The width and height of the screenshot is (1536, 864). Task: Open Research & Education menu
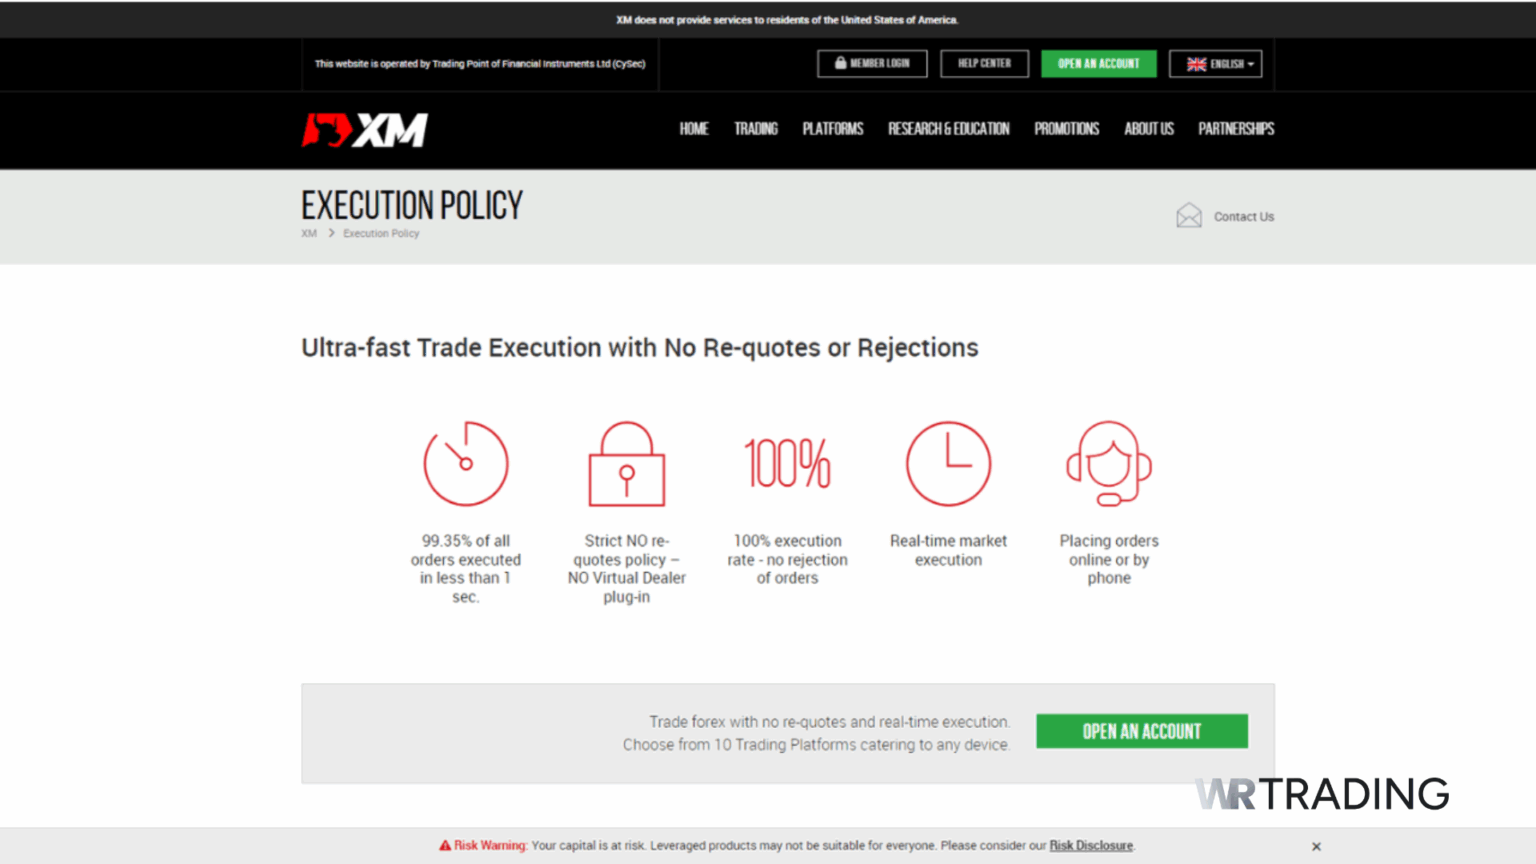point(949,129)
